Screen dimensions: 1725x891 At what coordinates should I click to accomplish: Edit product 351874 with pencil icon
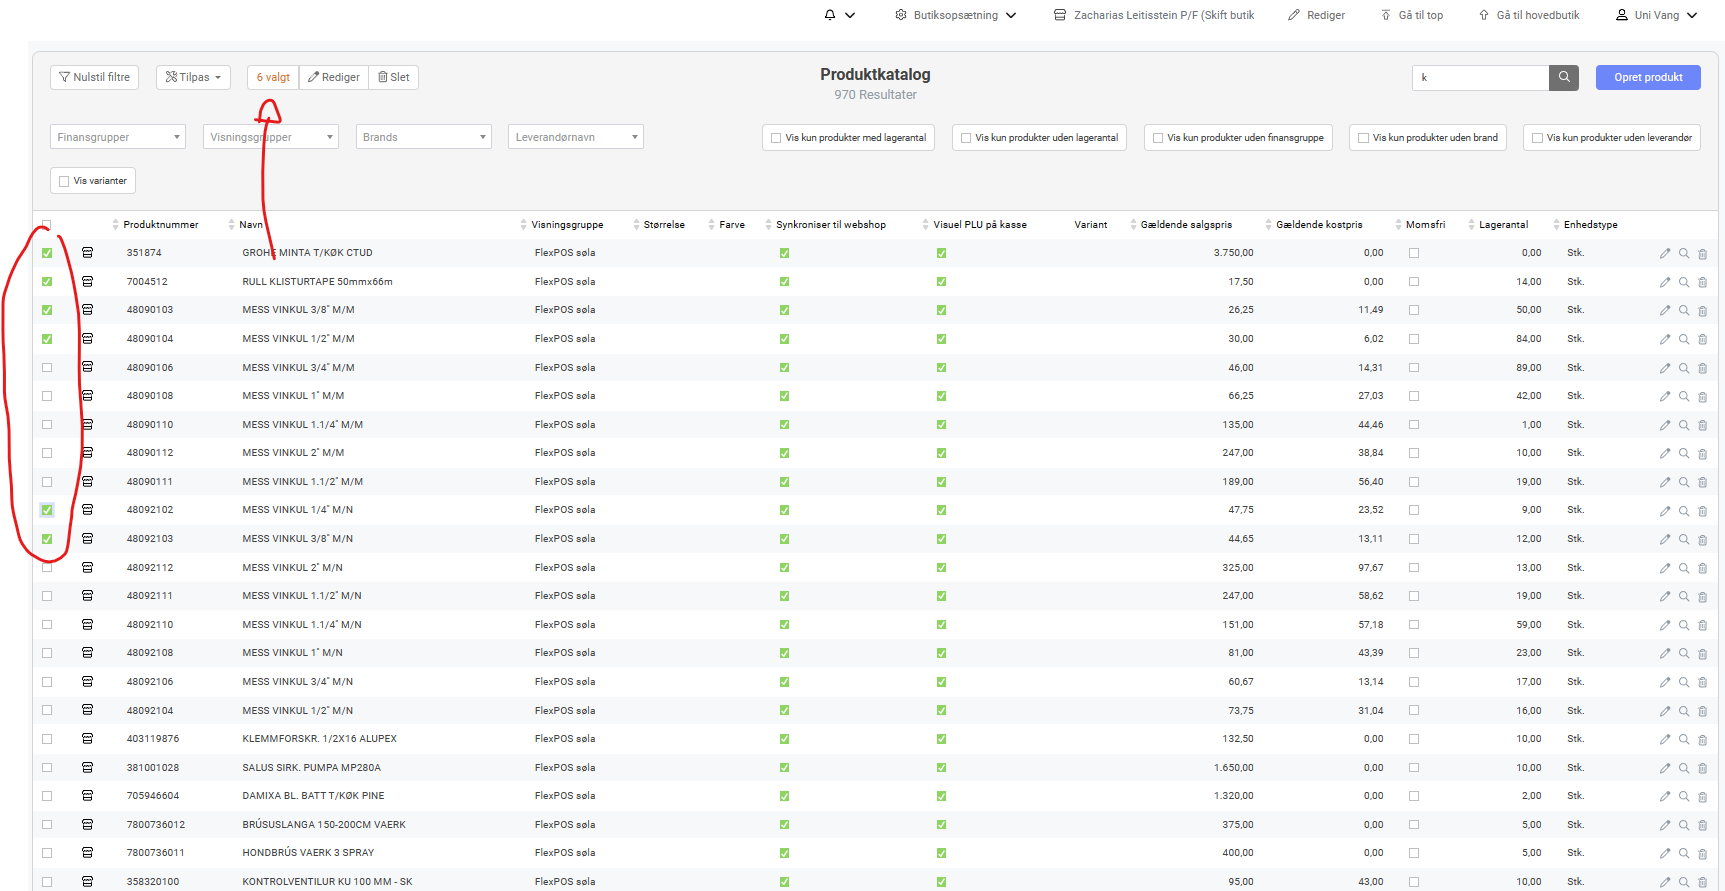coord(1665,253)
